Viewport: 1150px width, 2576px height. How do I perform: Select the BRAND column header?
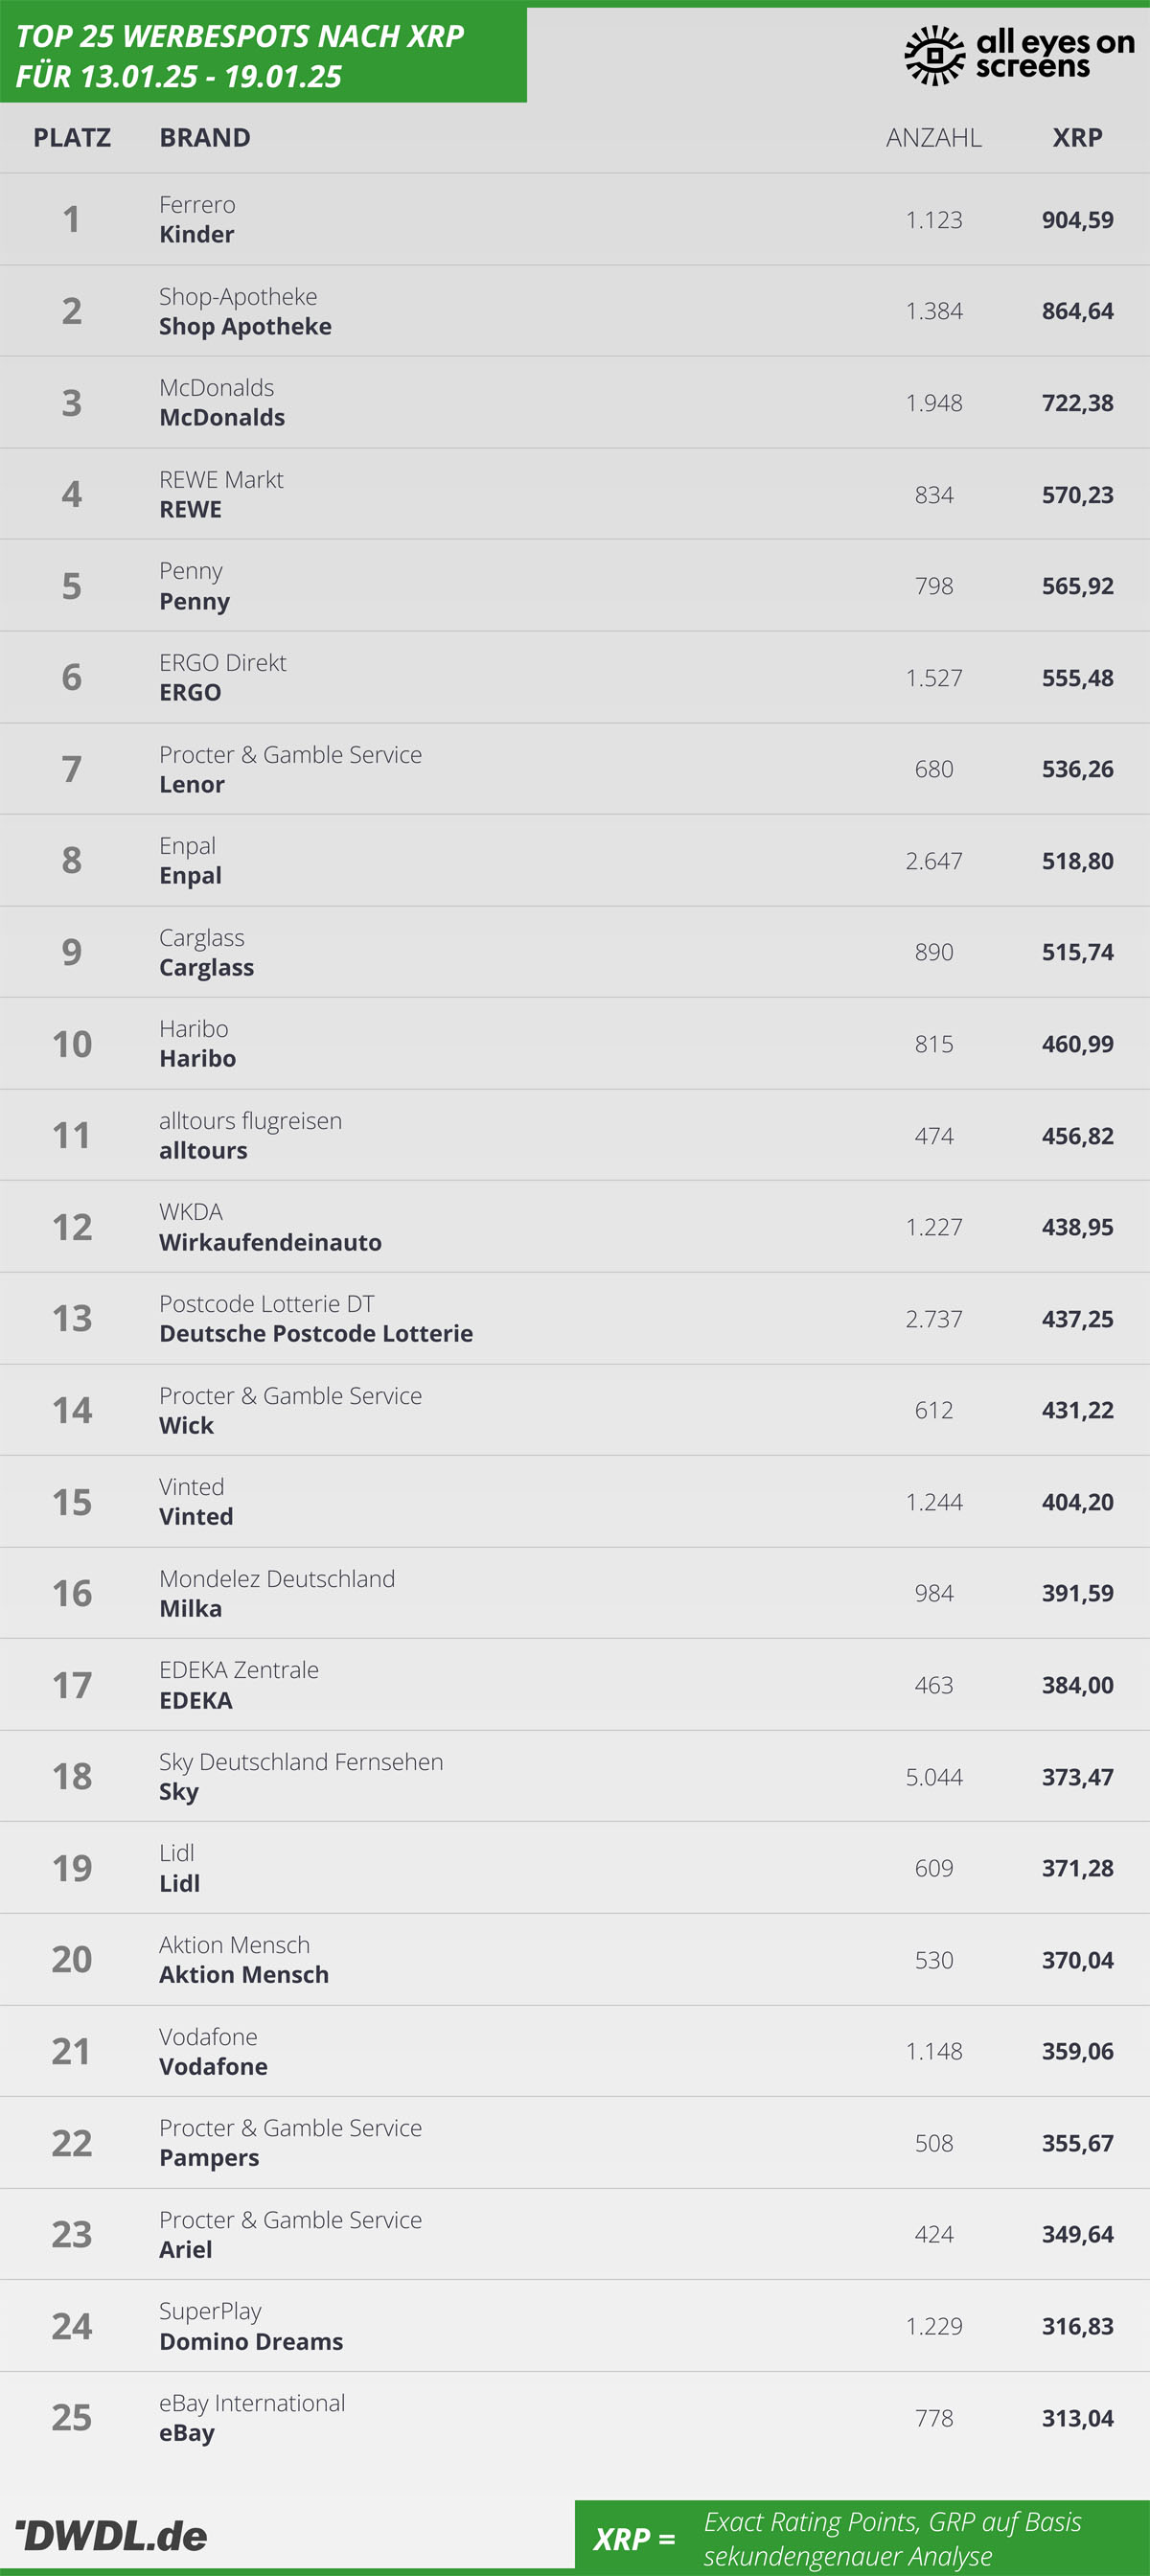coord(205,137)
